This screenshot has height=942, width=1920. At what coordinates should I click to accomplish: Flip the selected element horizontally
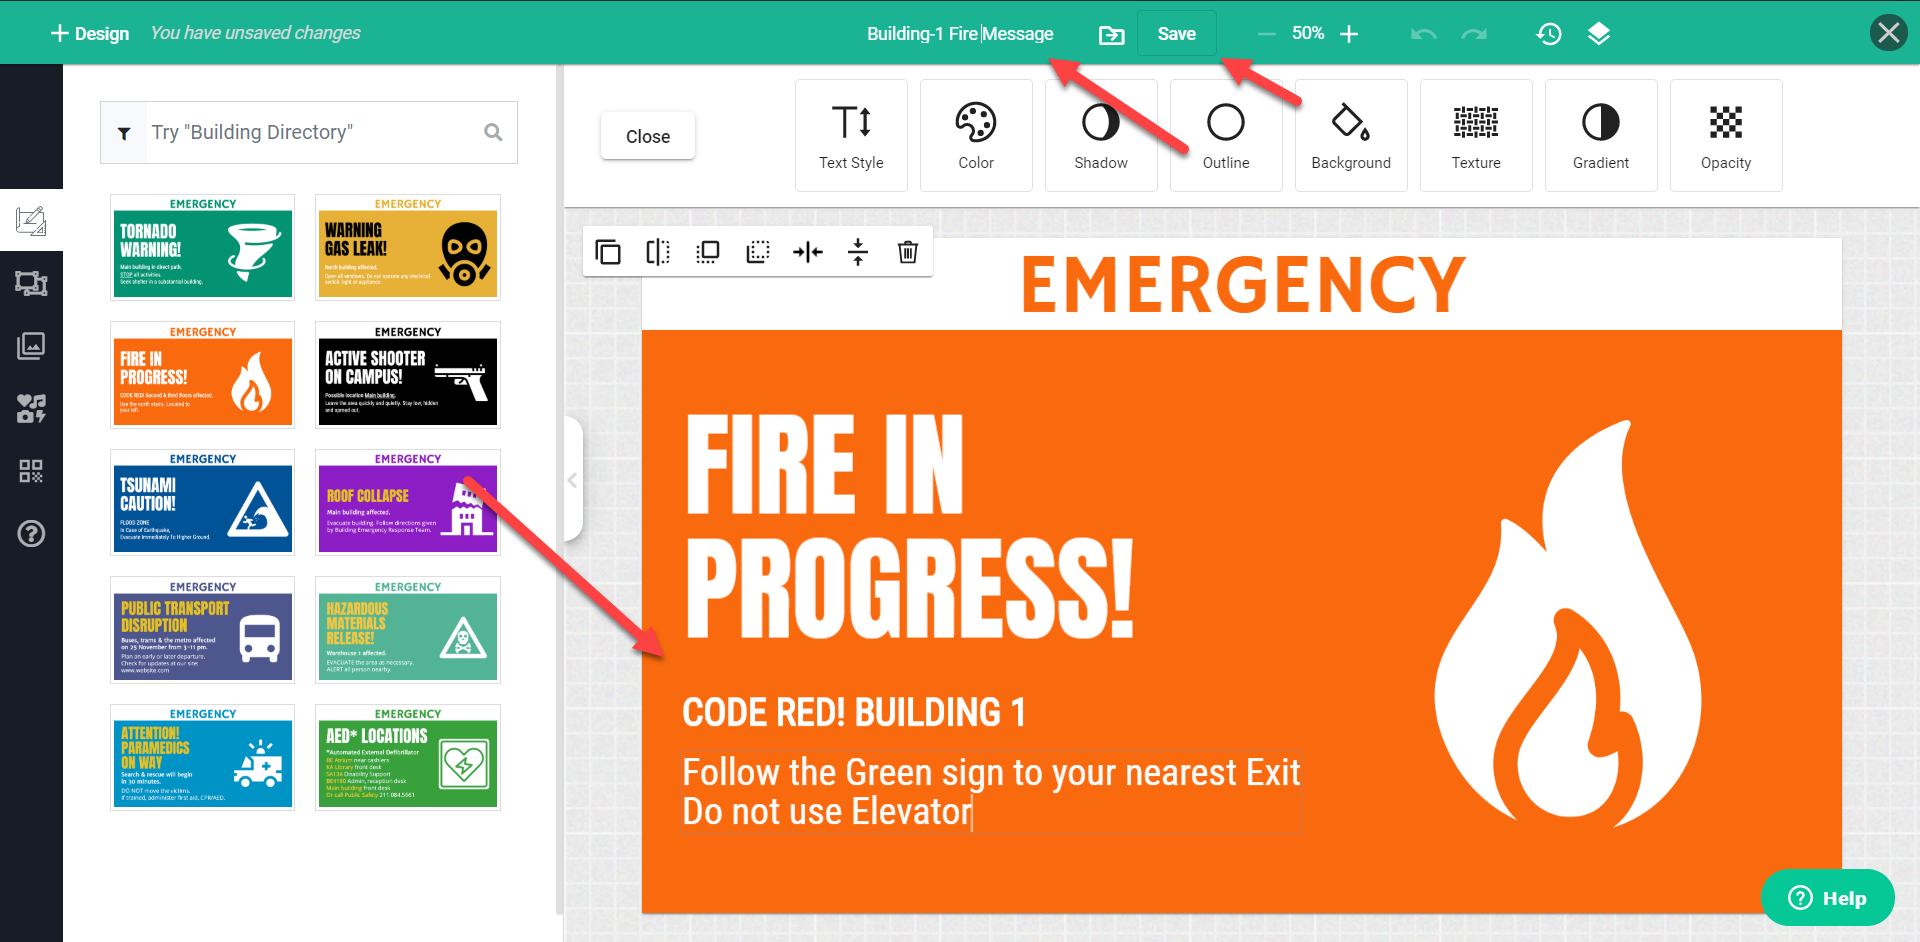click(658, 252)
